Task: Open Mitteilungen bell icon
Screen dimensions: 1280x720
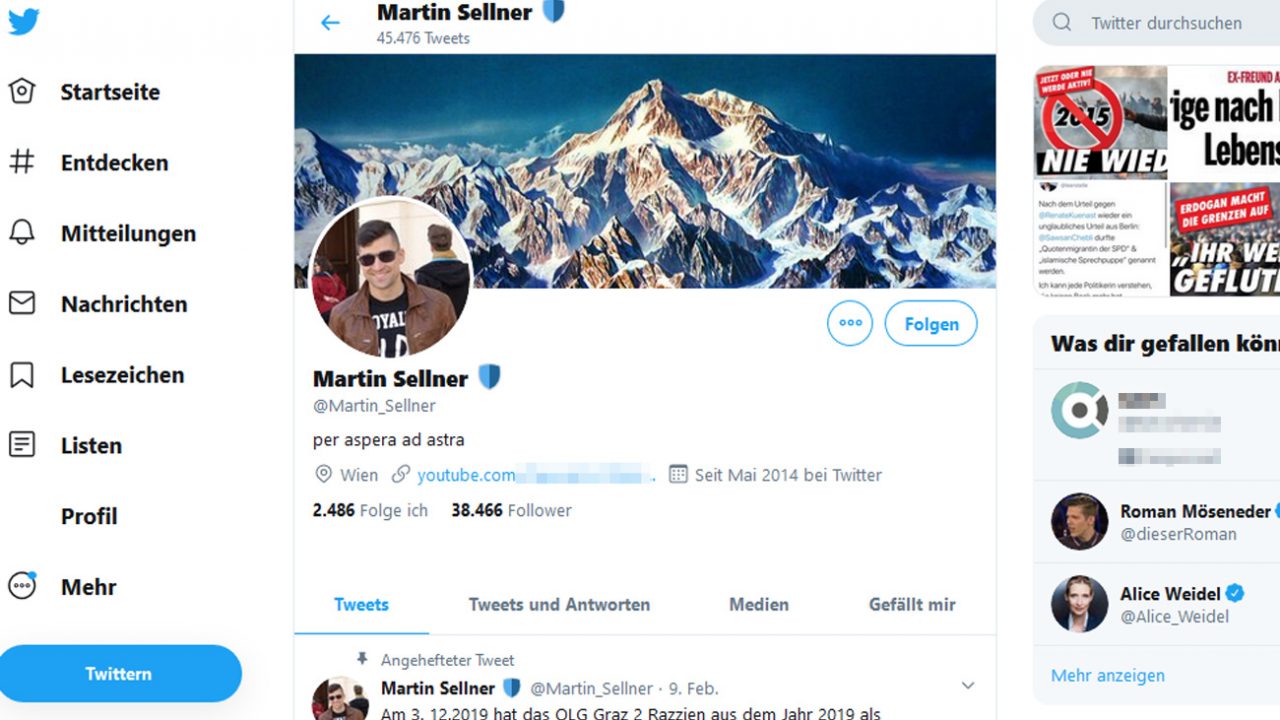Action: click(x=22, y=233)
